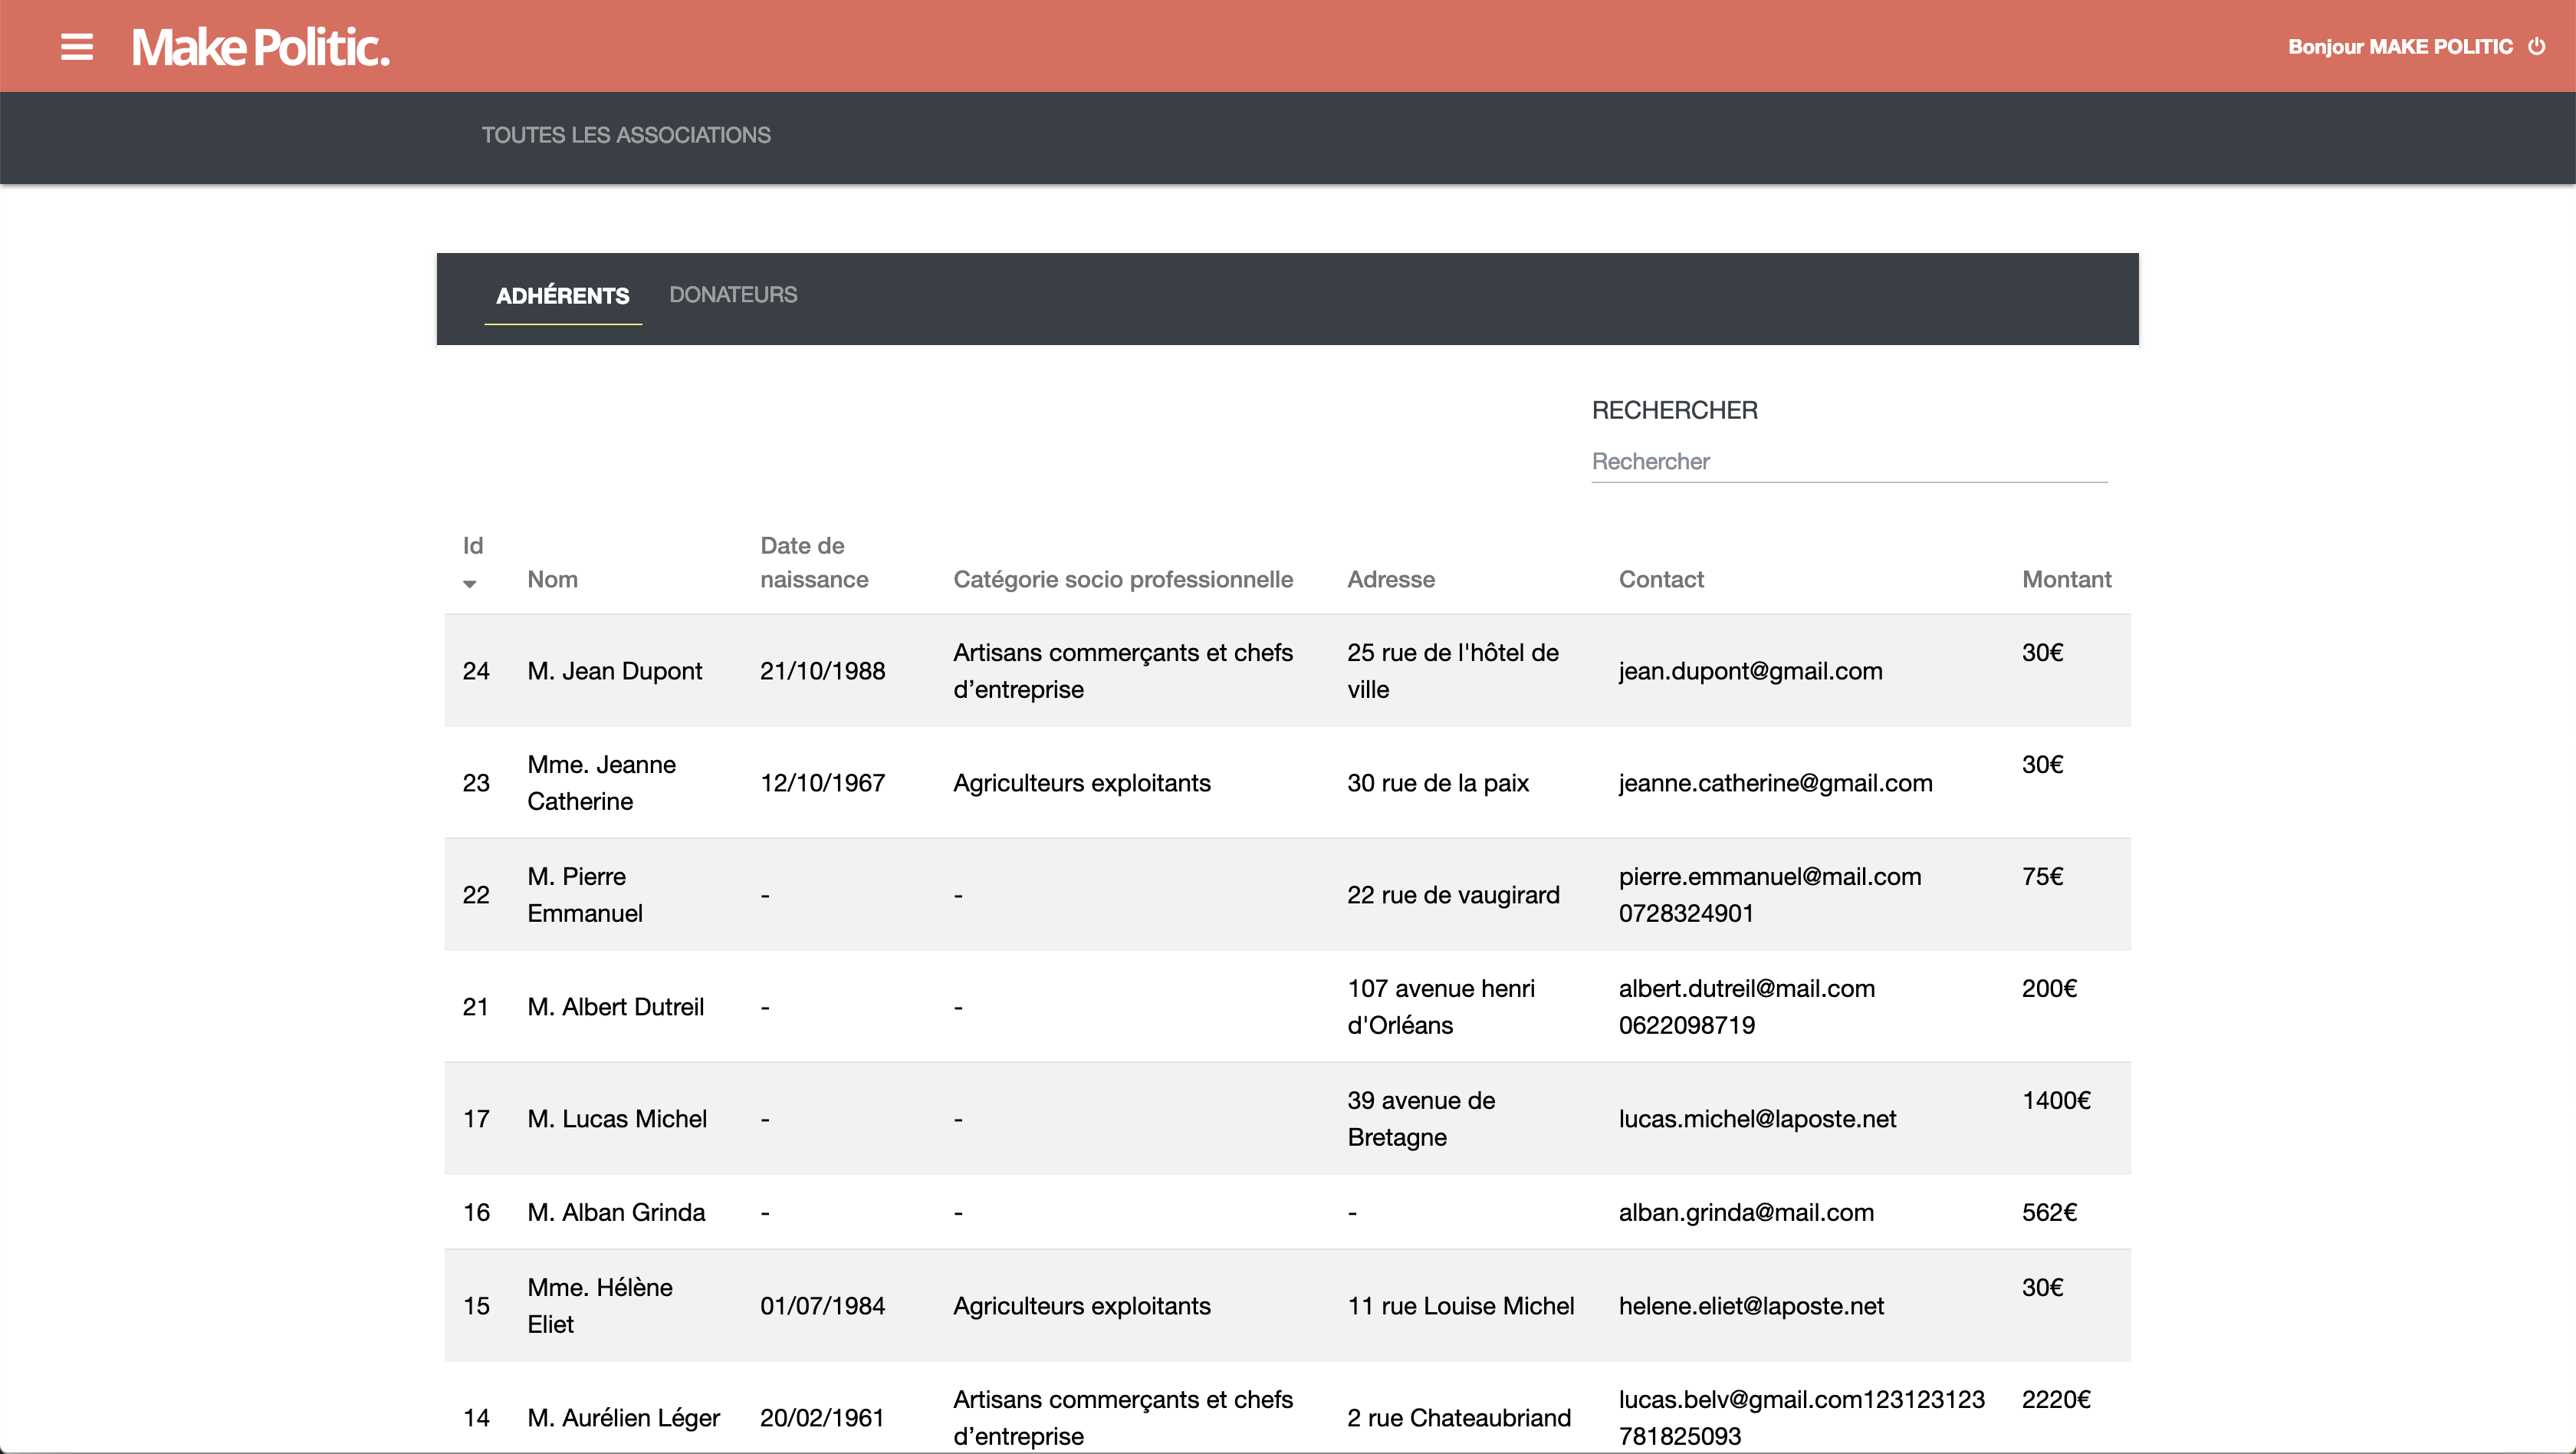Image resolution: width=2576 pixels, height=1454 pixels.
Task: Sort by Nom column header
Action: 552,580
